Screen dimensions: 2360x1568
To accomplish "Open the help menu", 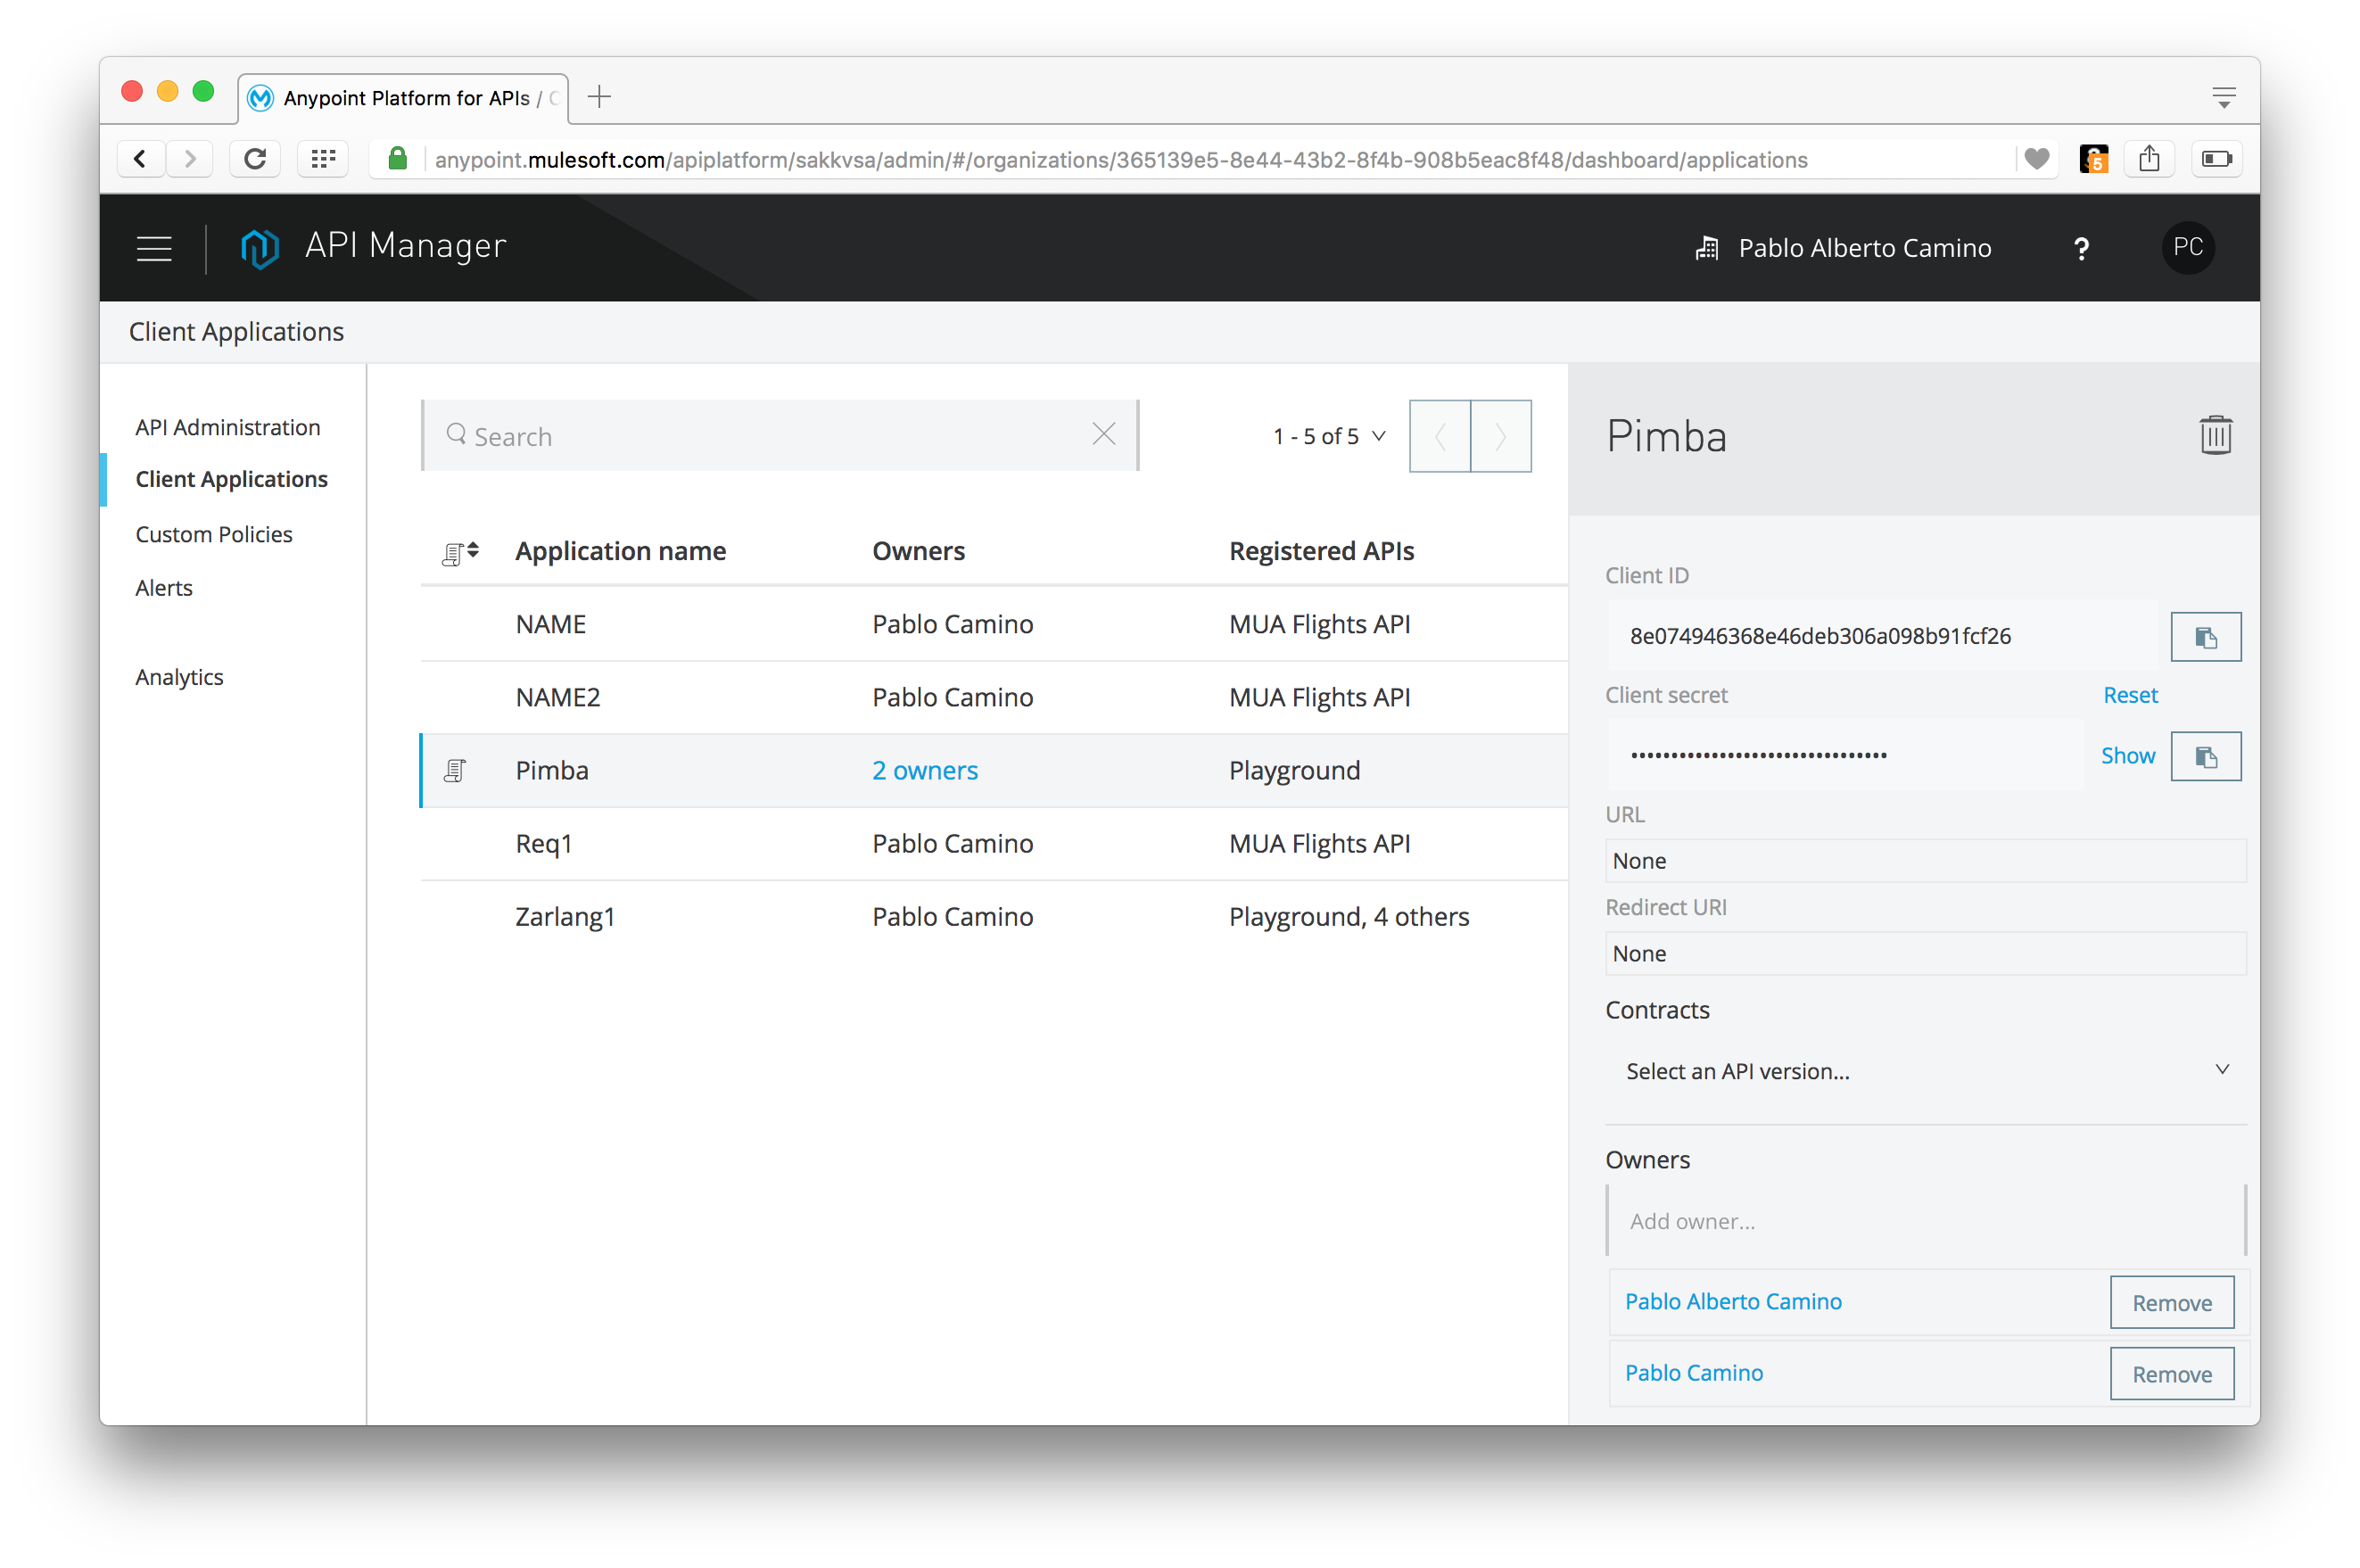I will 2081,248.
